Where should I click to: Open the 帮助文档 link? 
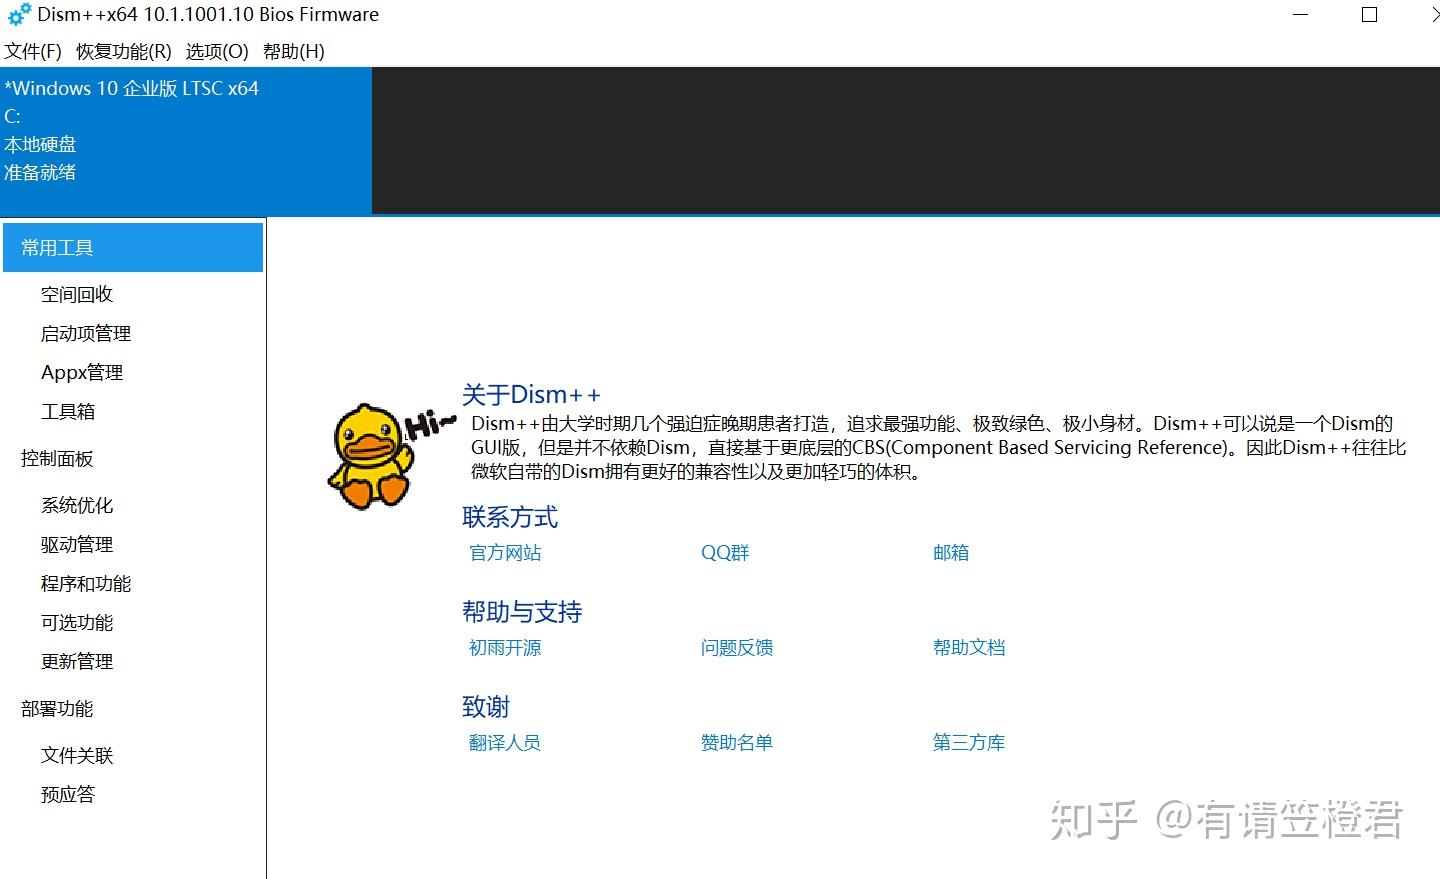(x=969, y=647)
